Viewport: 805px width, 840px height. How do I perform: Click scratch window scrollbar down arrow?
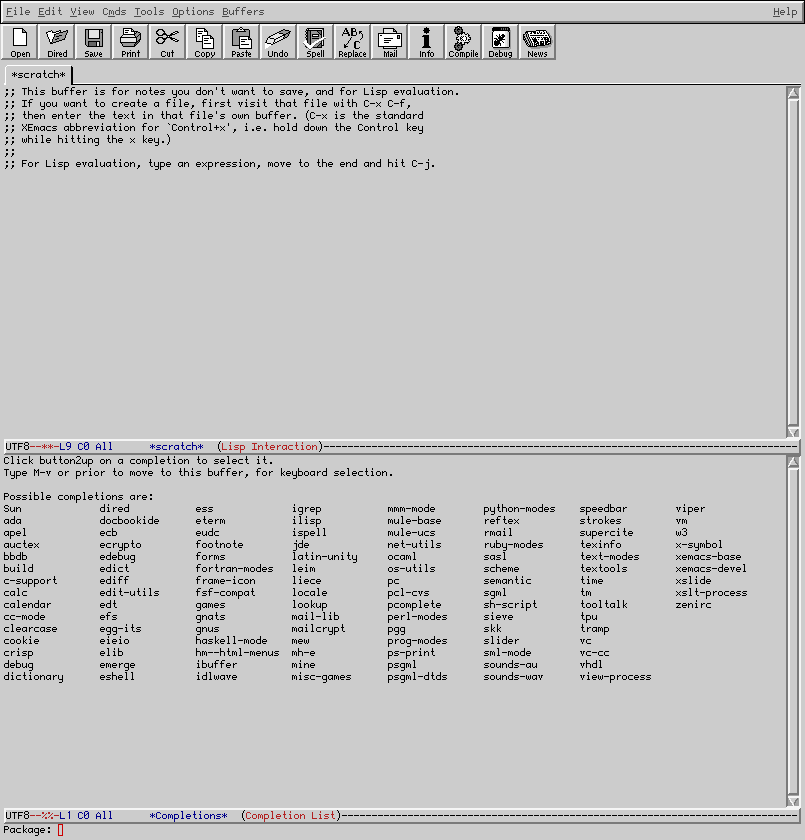click(x=793, y=432)
